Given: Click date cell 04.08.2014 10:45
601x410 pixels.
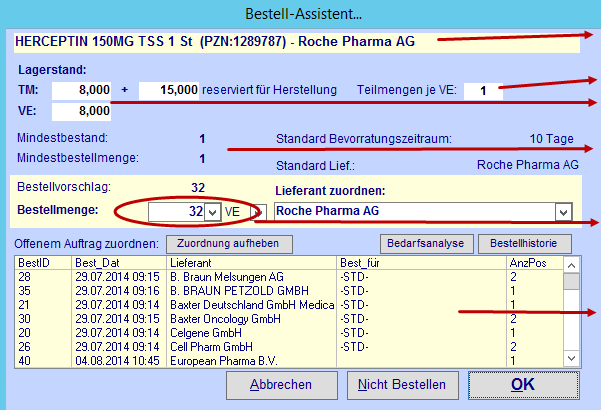Looking at the screenshot, I should point(117,361).
